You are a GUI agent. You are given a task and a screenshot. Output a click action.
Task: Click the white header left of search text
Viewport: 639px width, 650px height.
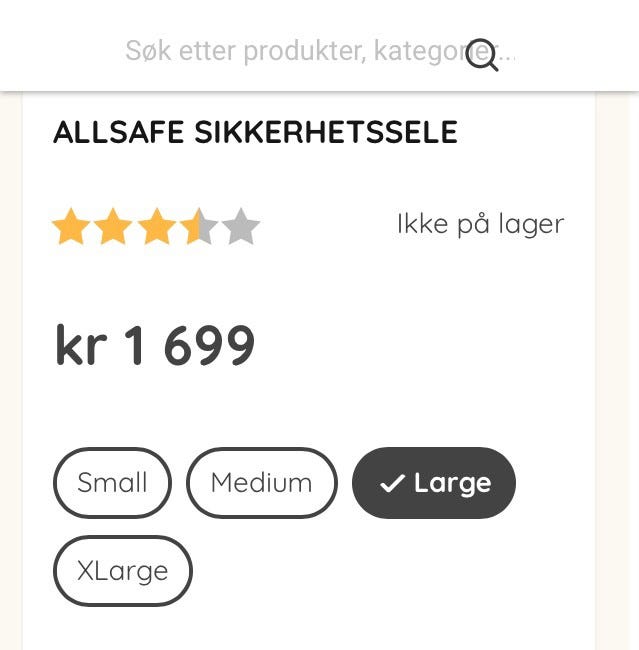tap(60, 50)
